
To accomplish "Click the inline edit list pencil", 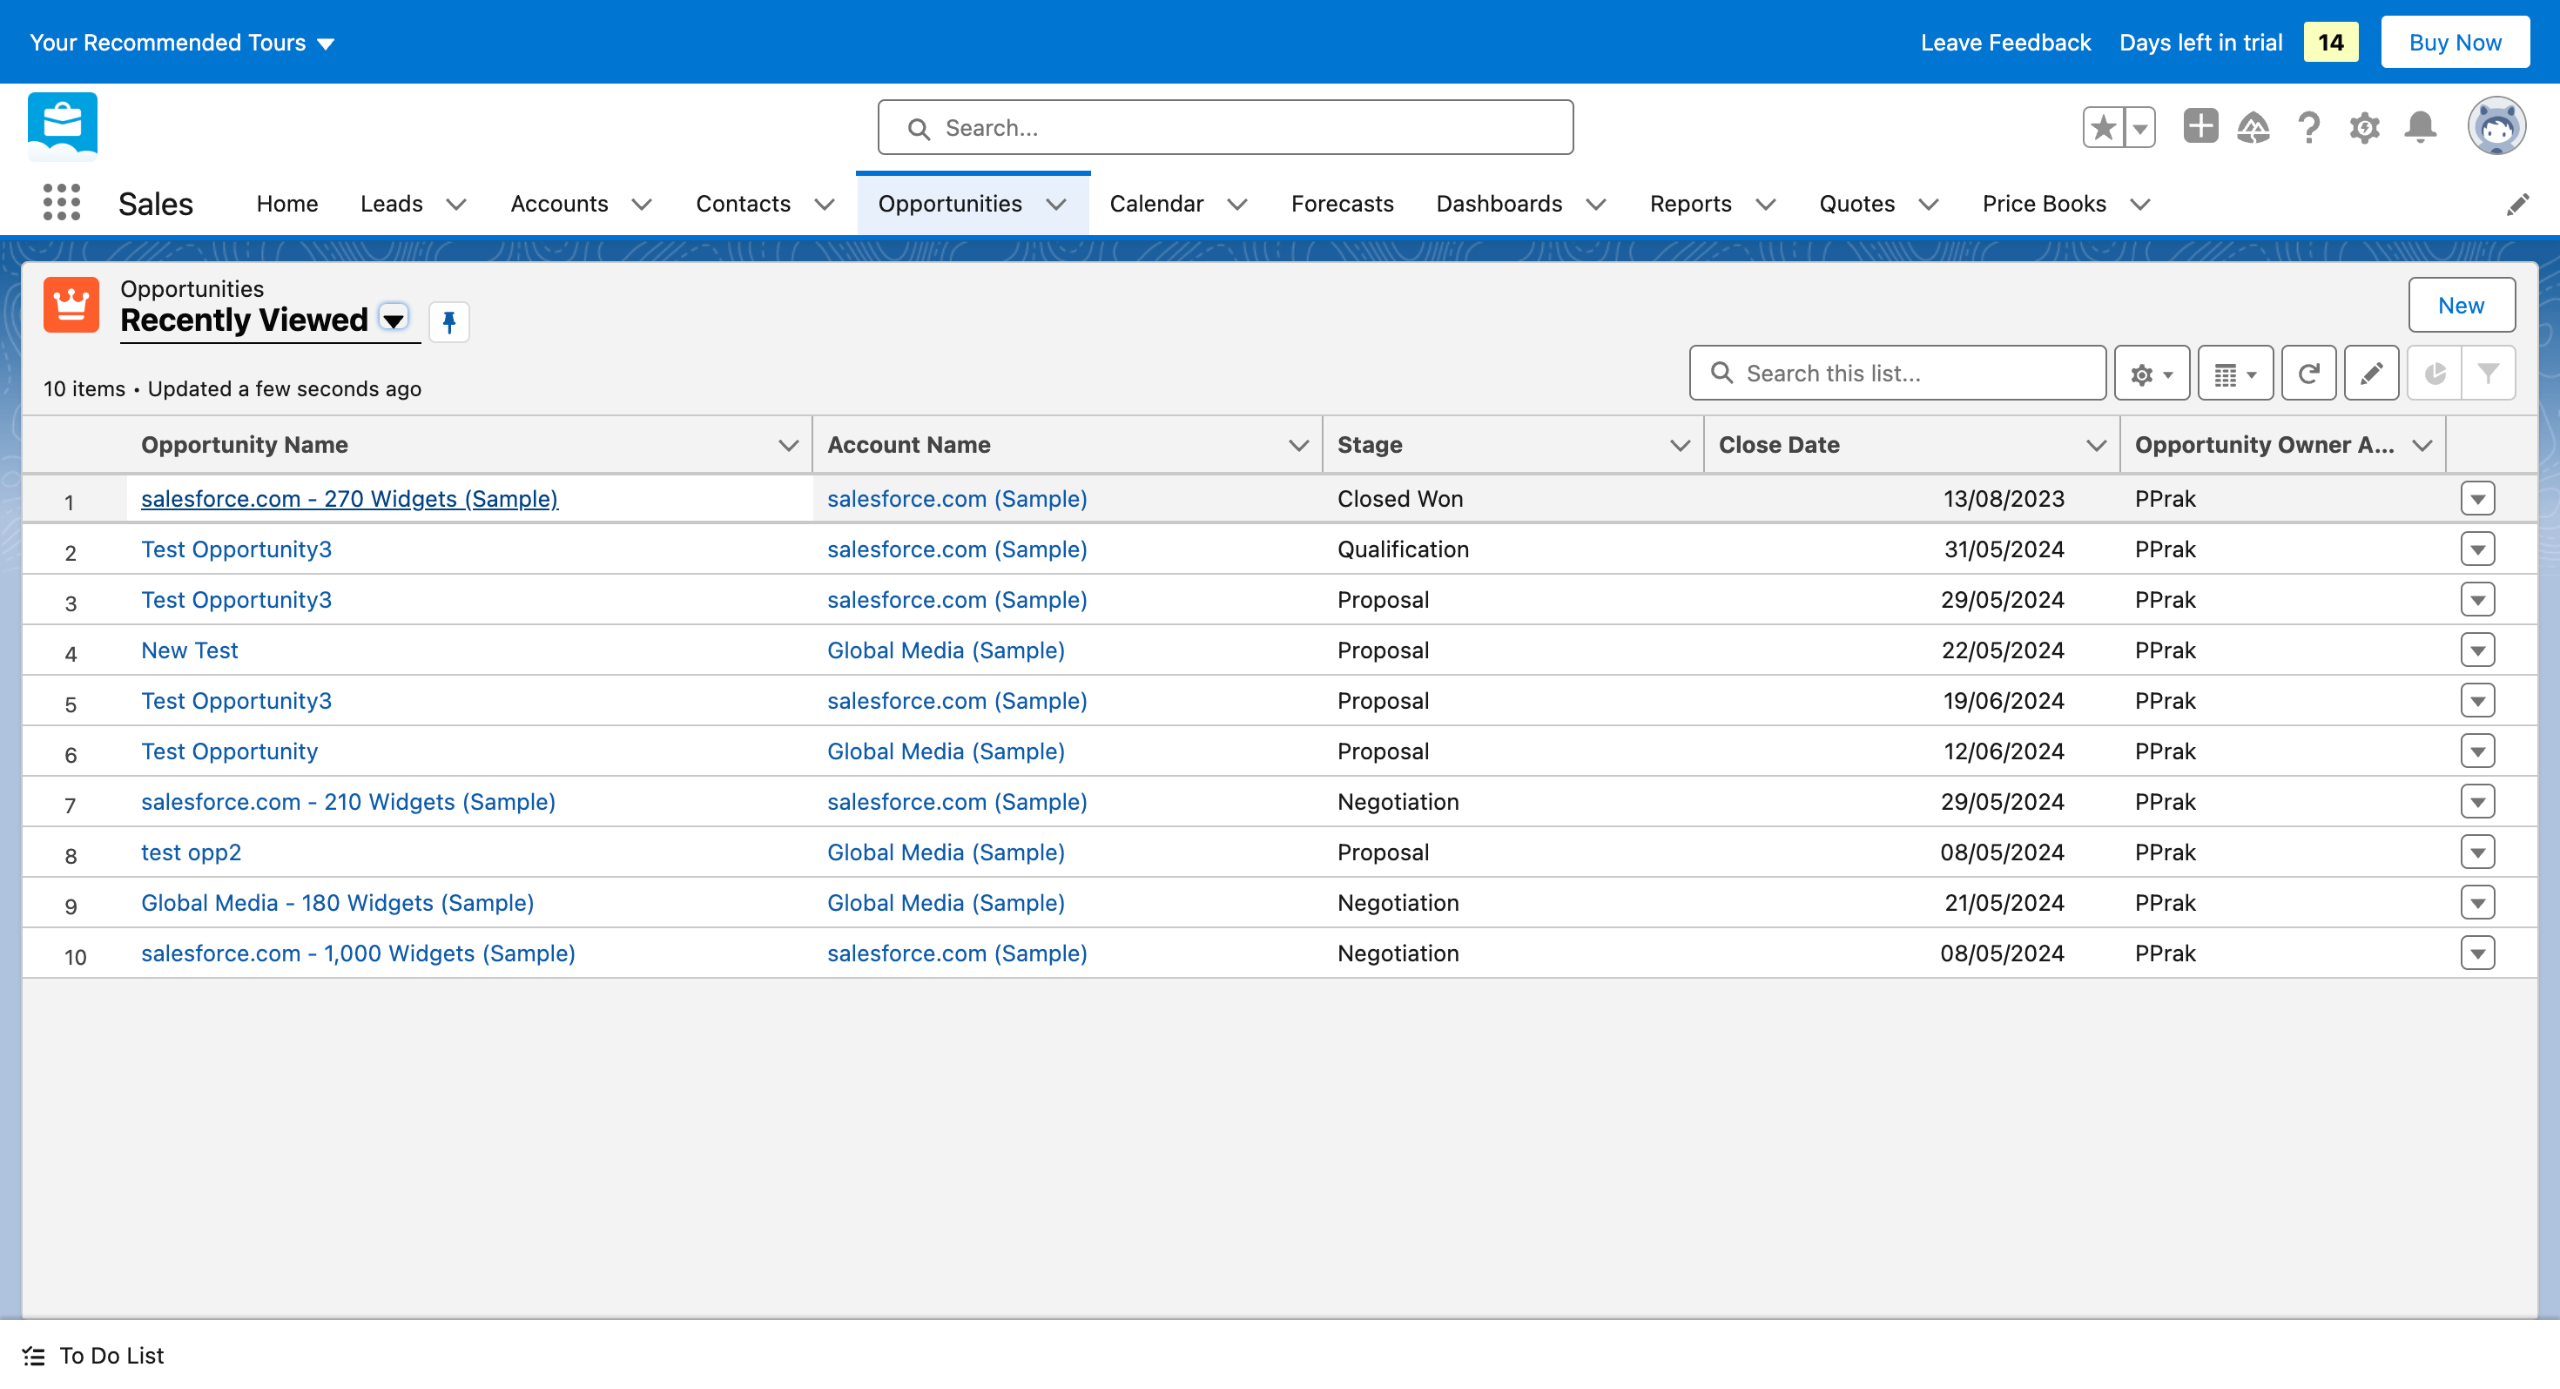I will click(x=2371, y=373).
